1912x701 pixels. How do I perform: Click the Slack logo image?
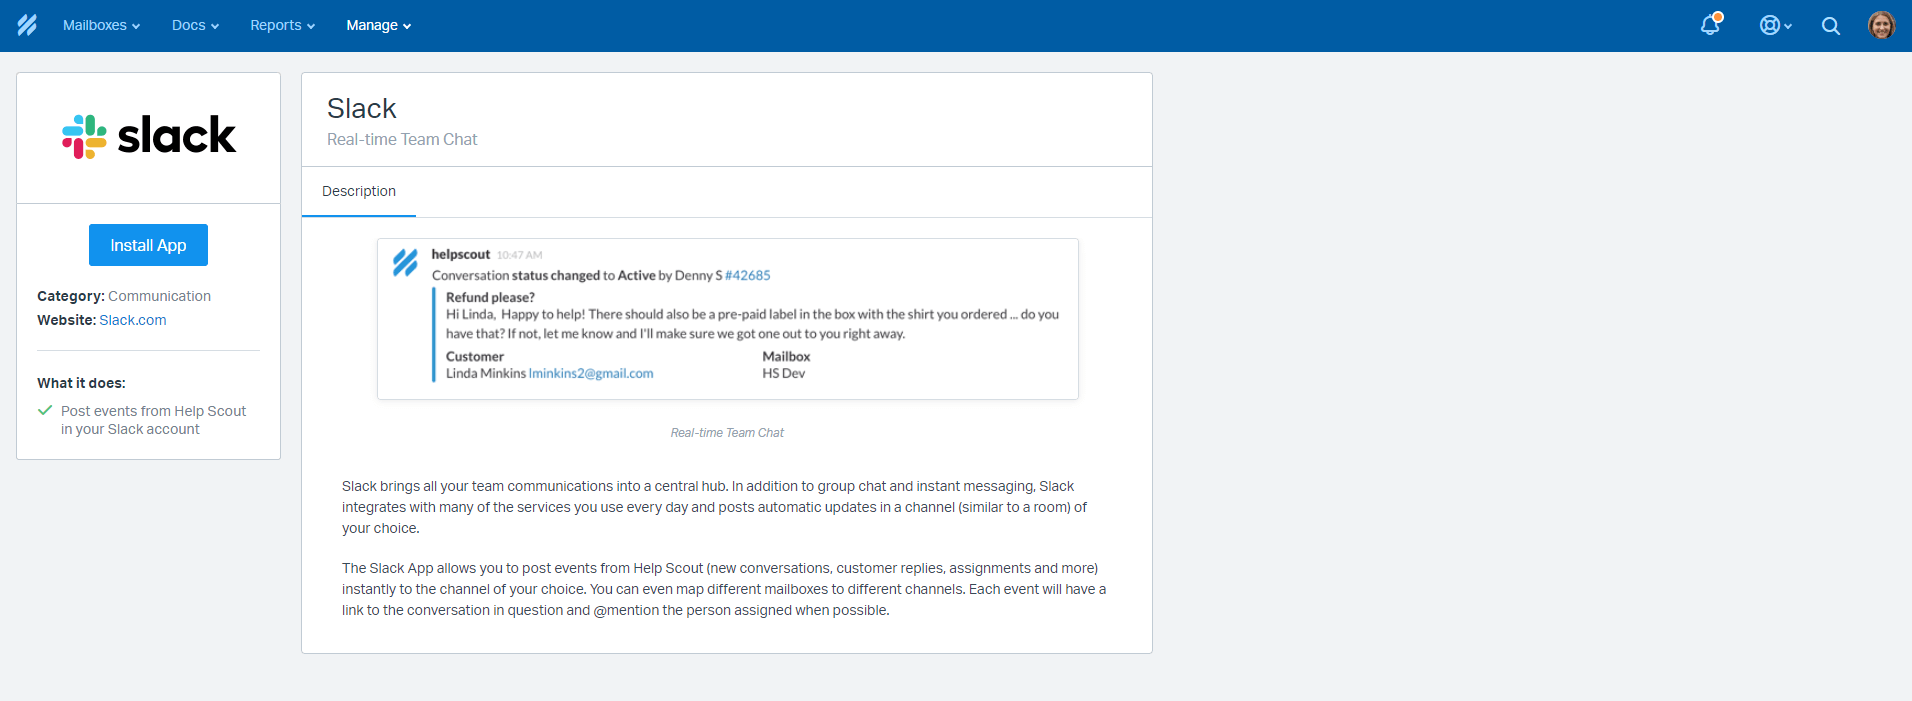click(149, 136)
